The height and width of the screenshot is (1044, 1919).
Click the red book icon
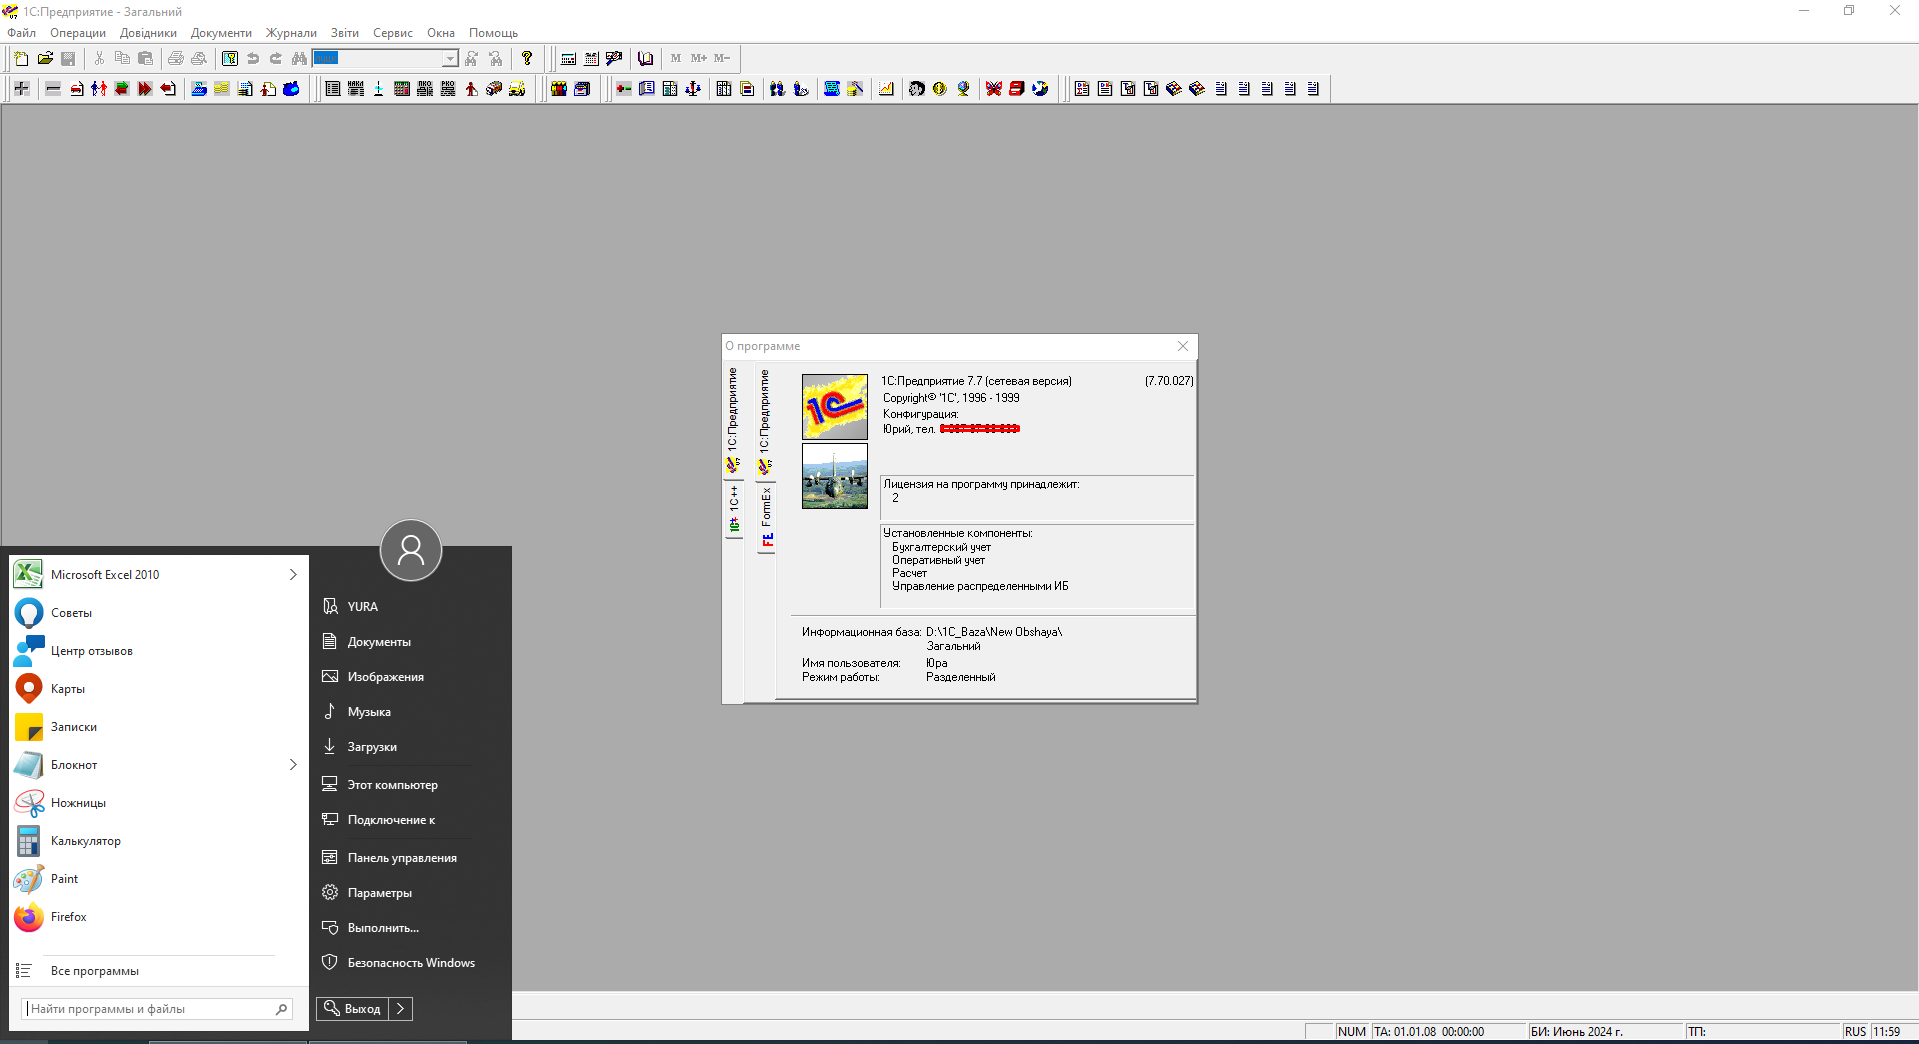(1017, 89)
